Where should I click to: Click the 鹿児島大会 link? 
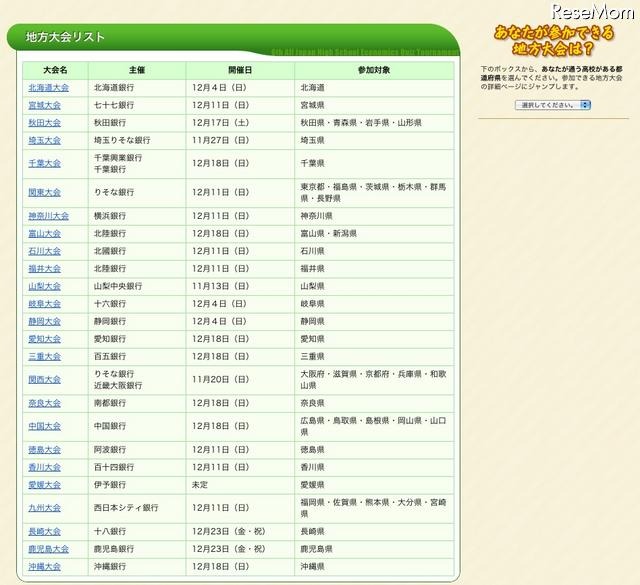tap(48, 549)
